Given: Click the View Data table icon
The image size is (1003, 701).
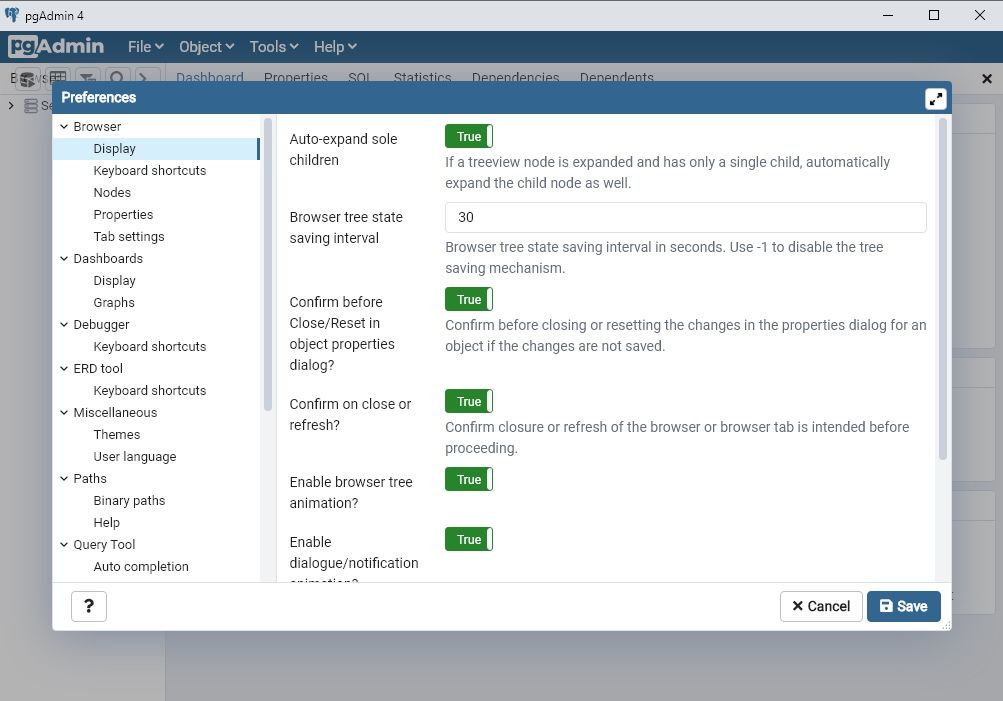Looking at the screenshot, I should pyautogui.click(x=58, y=78).
